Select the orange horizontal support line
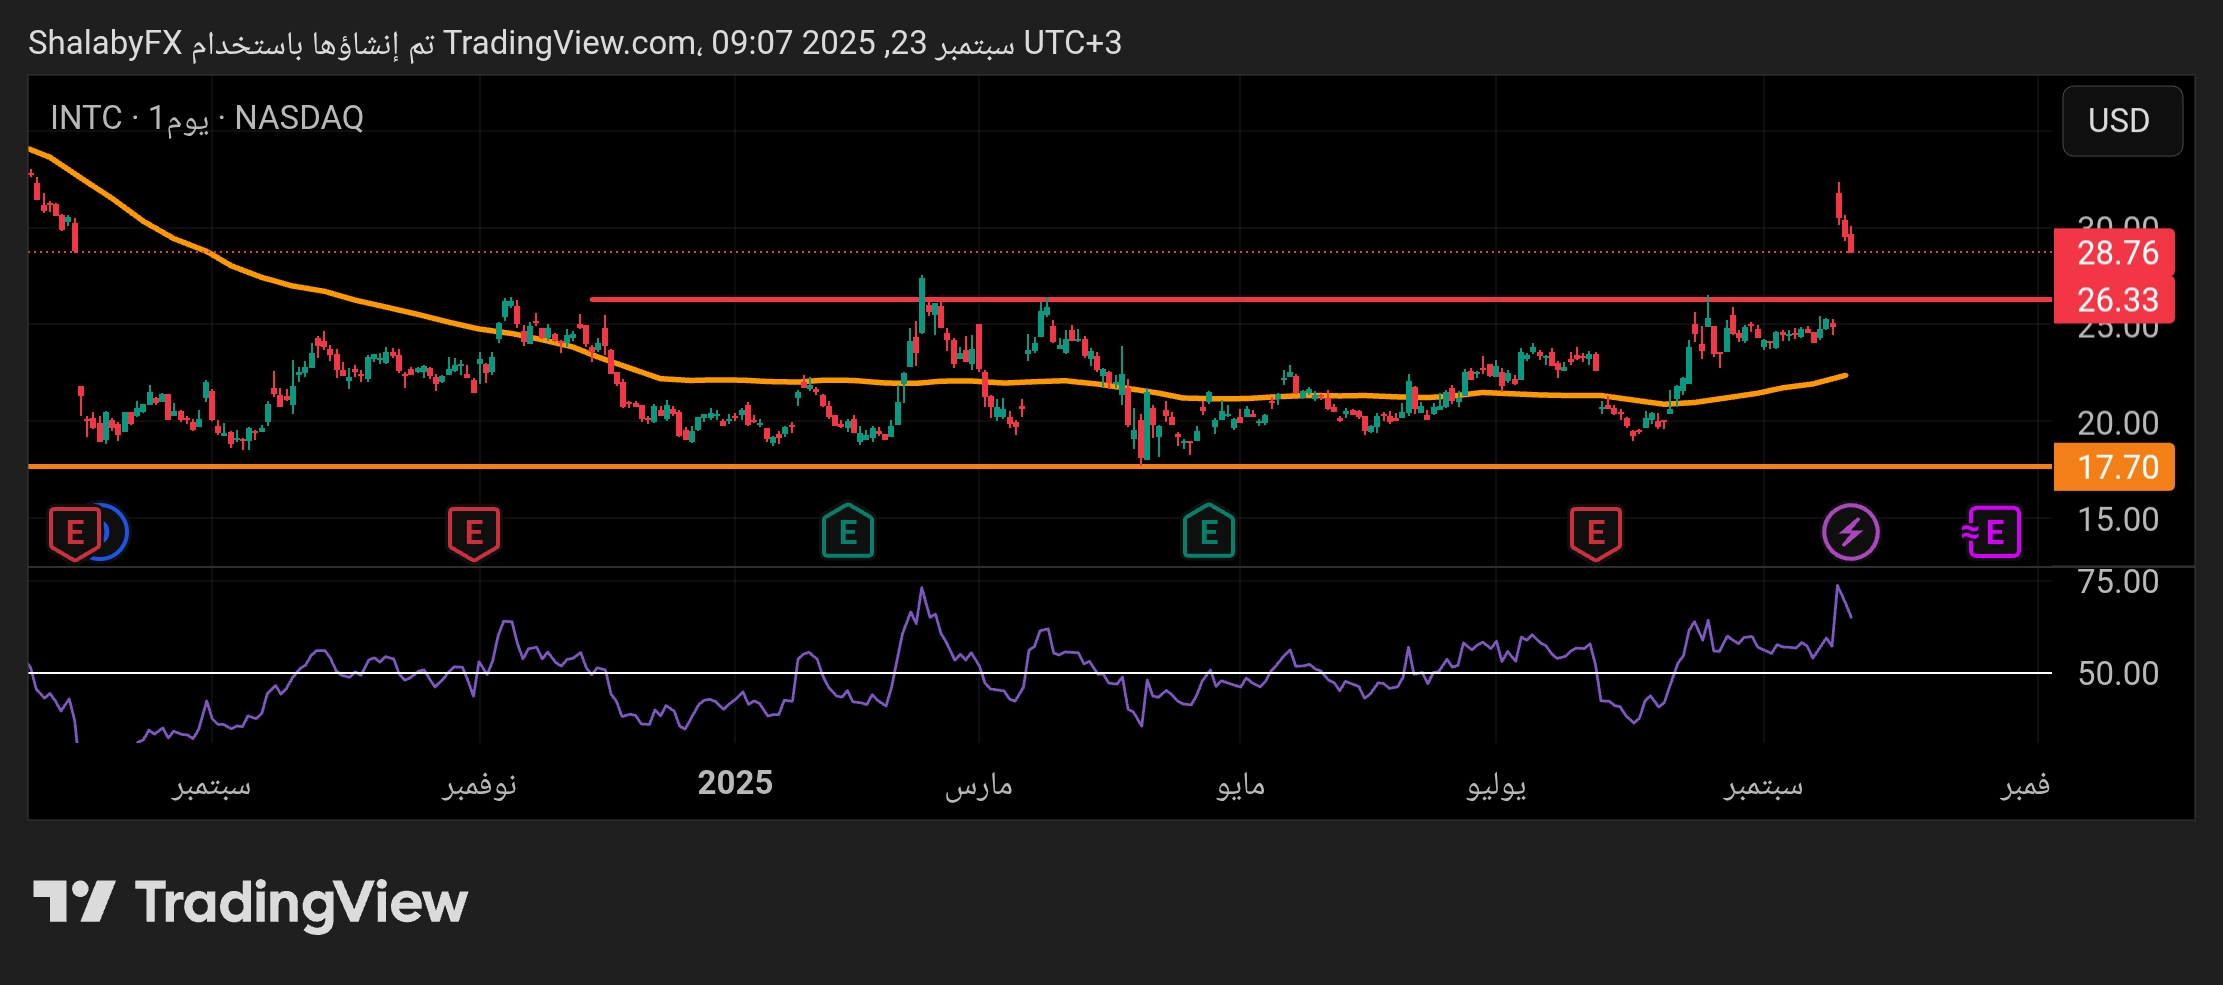2223x985 pixels. click(x=1040, y=466)
